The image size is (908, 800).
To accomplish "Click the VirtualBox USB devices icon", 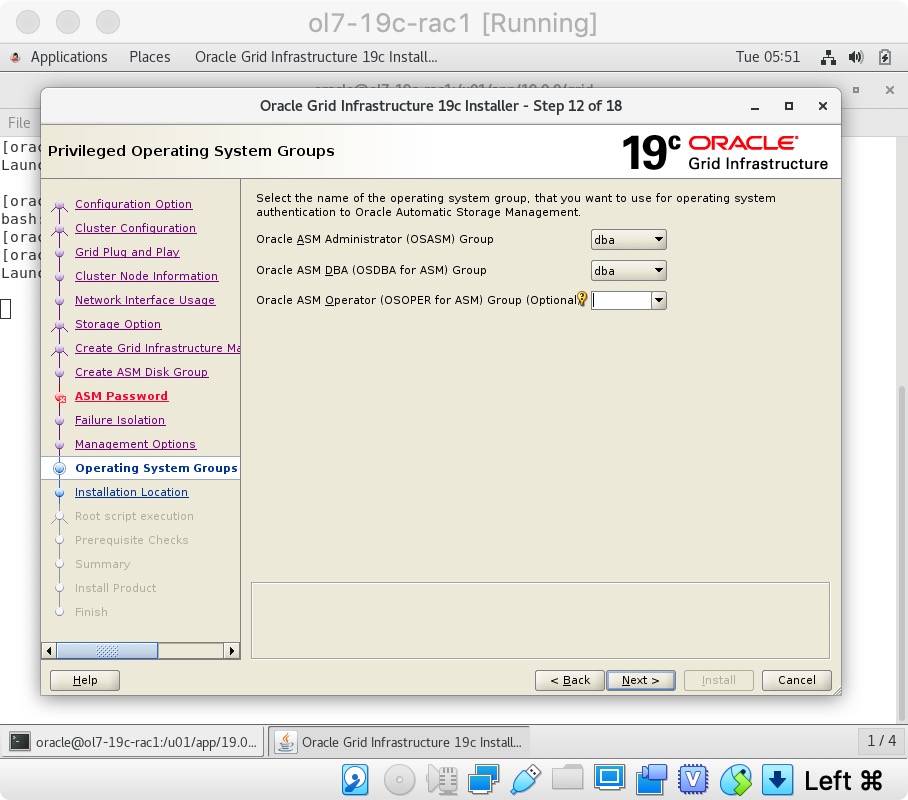I will click(526, 780).
